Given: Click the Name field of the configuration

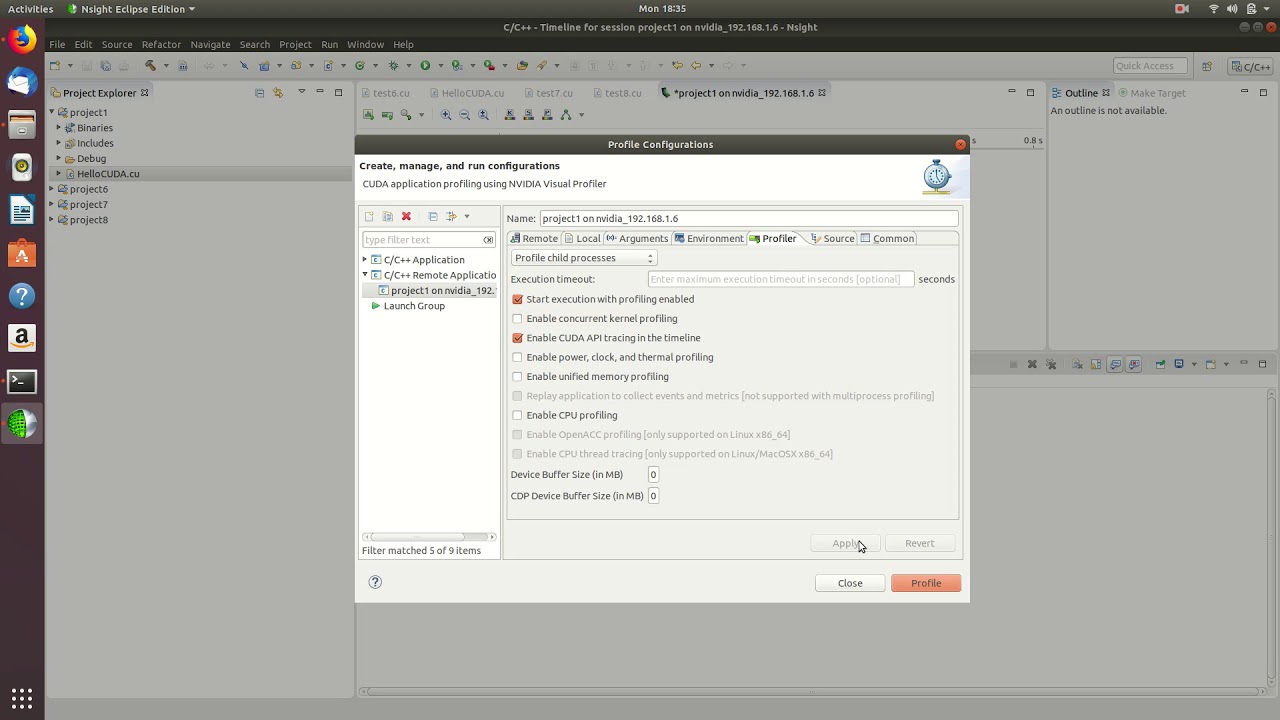Looking at the screenshot, I should [x=749, y=218].
